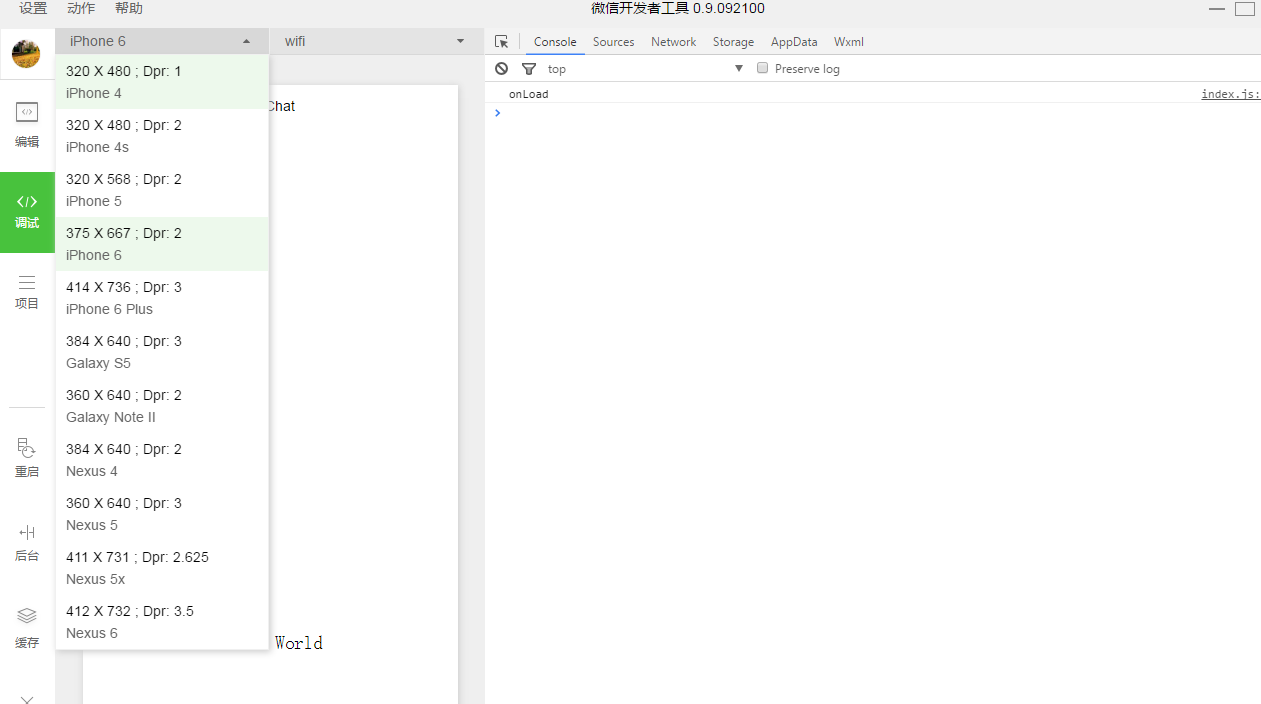Open the wifi network dropdown
The image size is (1261, 704).
coord(375,41)
